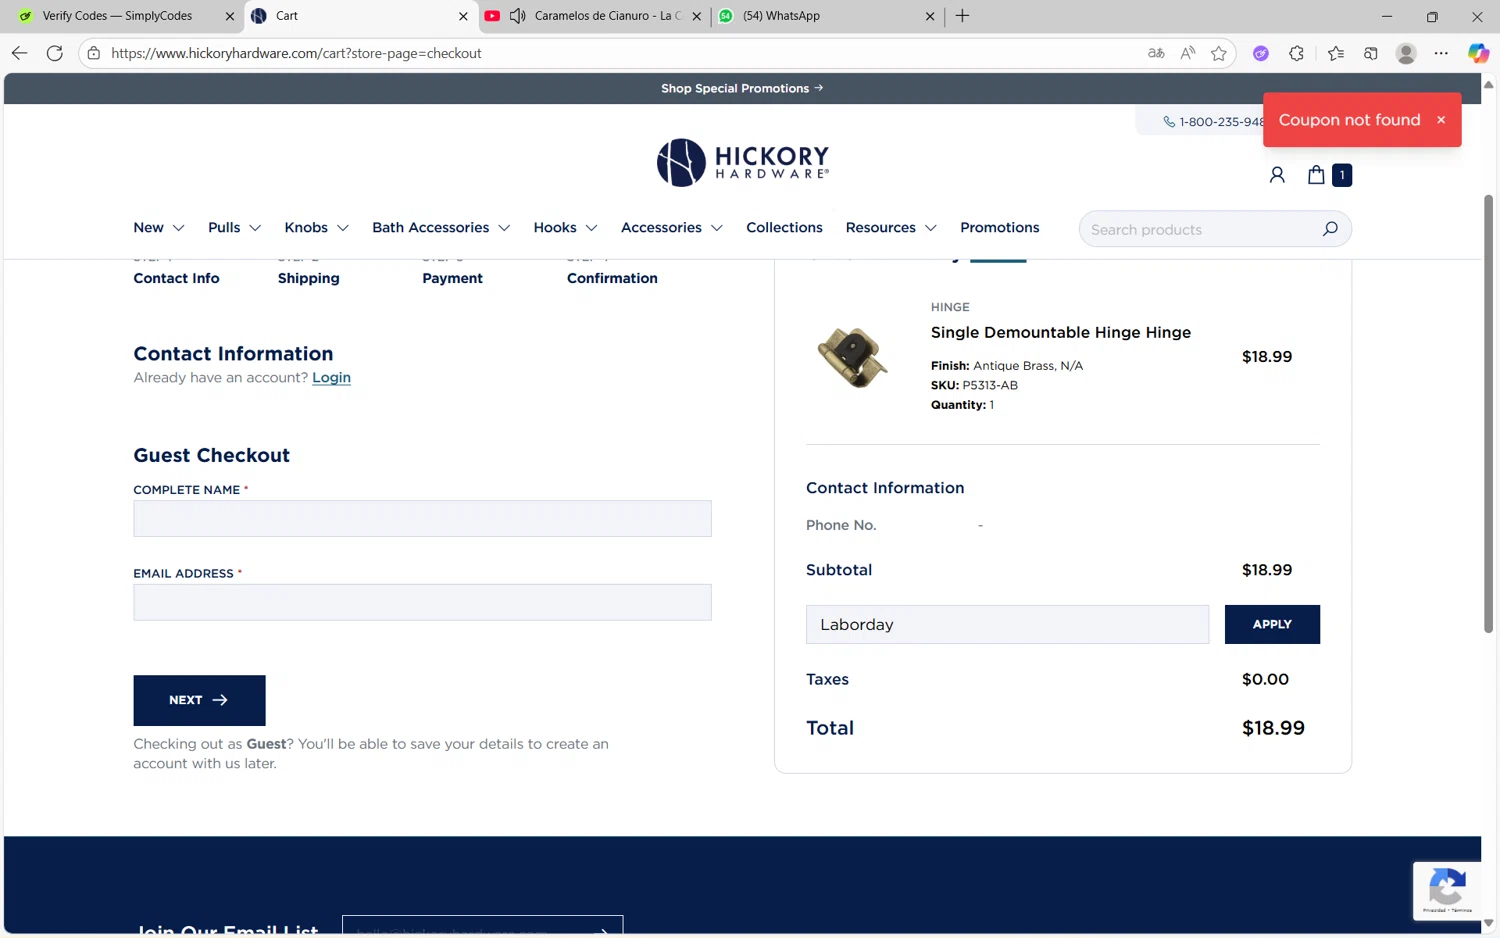Open the collections icon in toolbar
This screenshot has width=1500, height=938.
pyautogui.click(x=1371, y=53)
